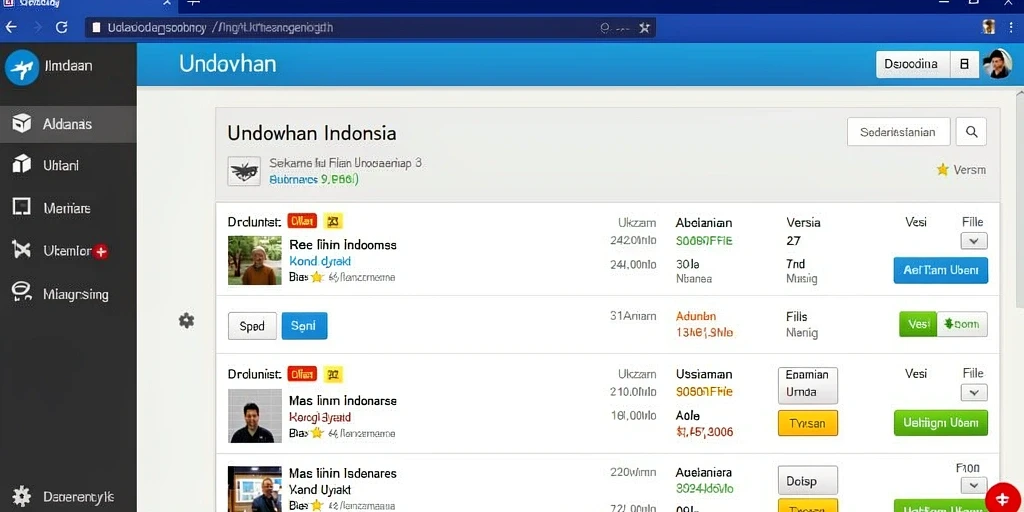1024x512 pixels.
Task: Open the Miagrsing sidebar menu item
Action: coord(68,294)
